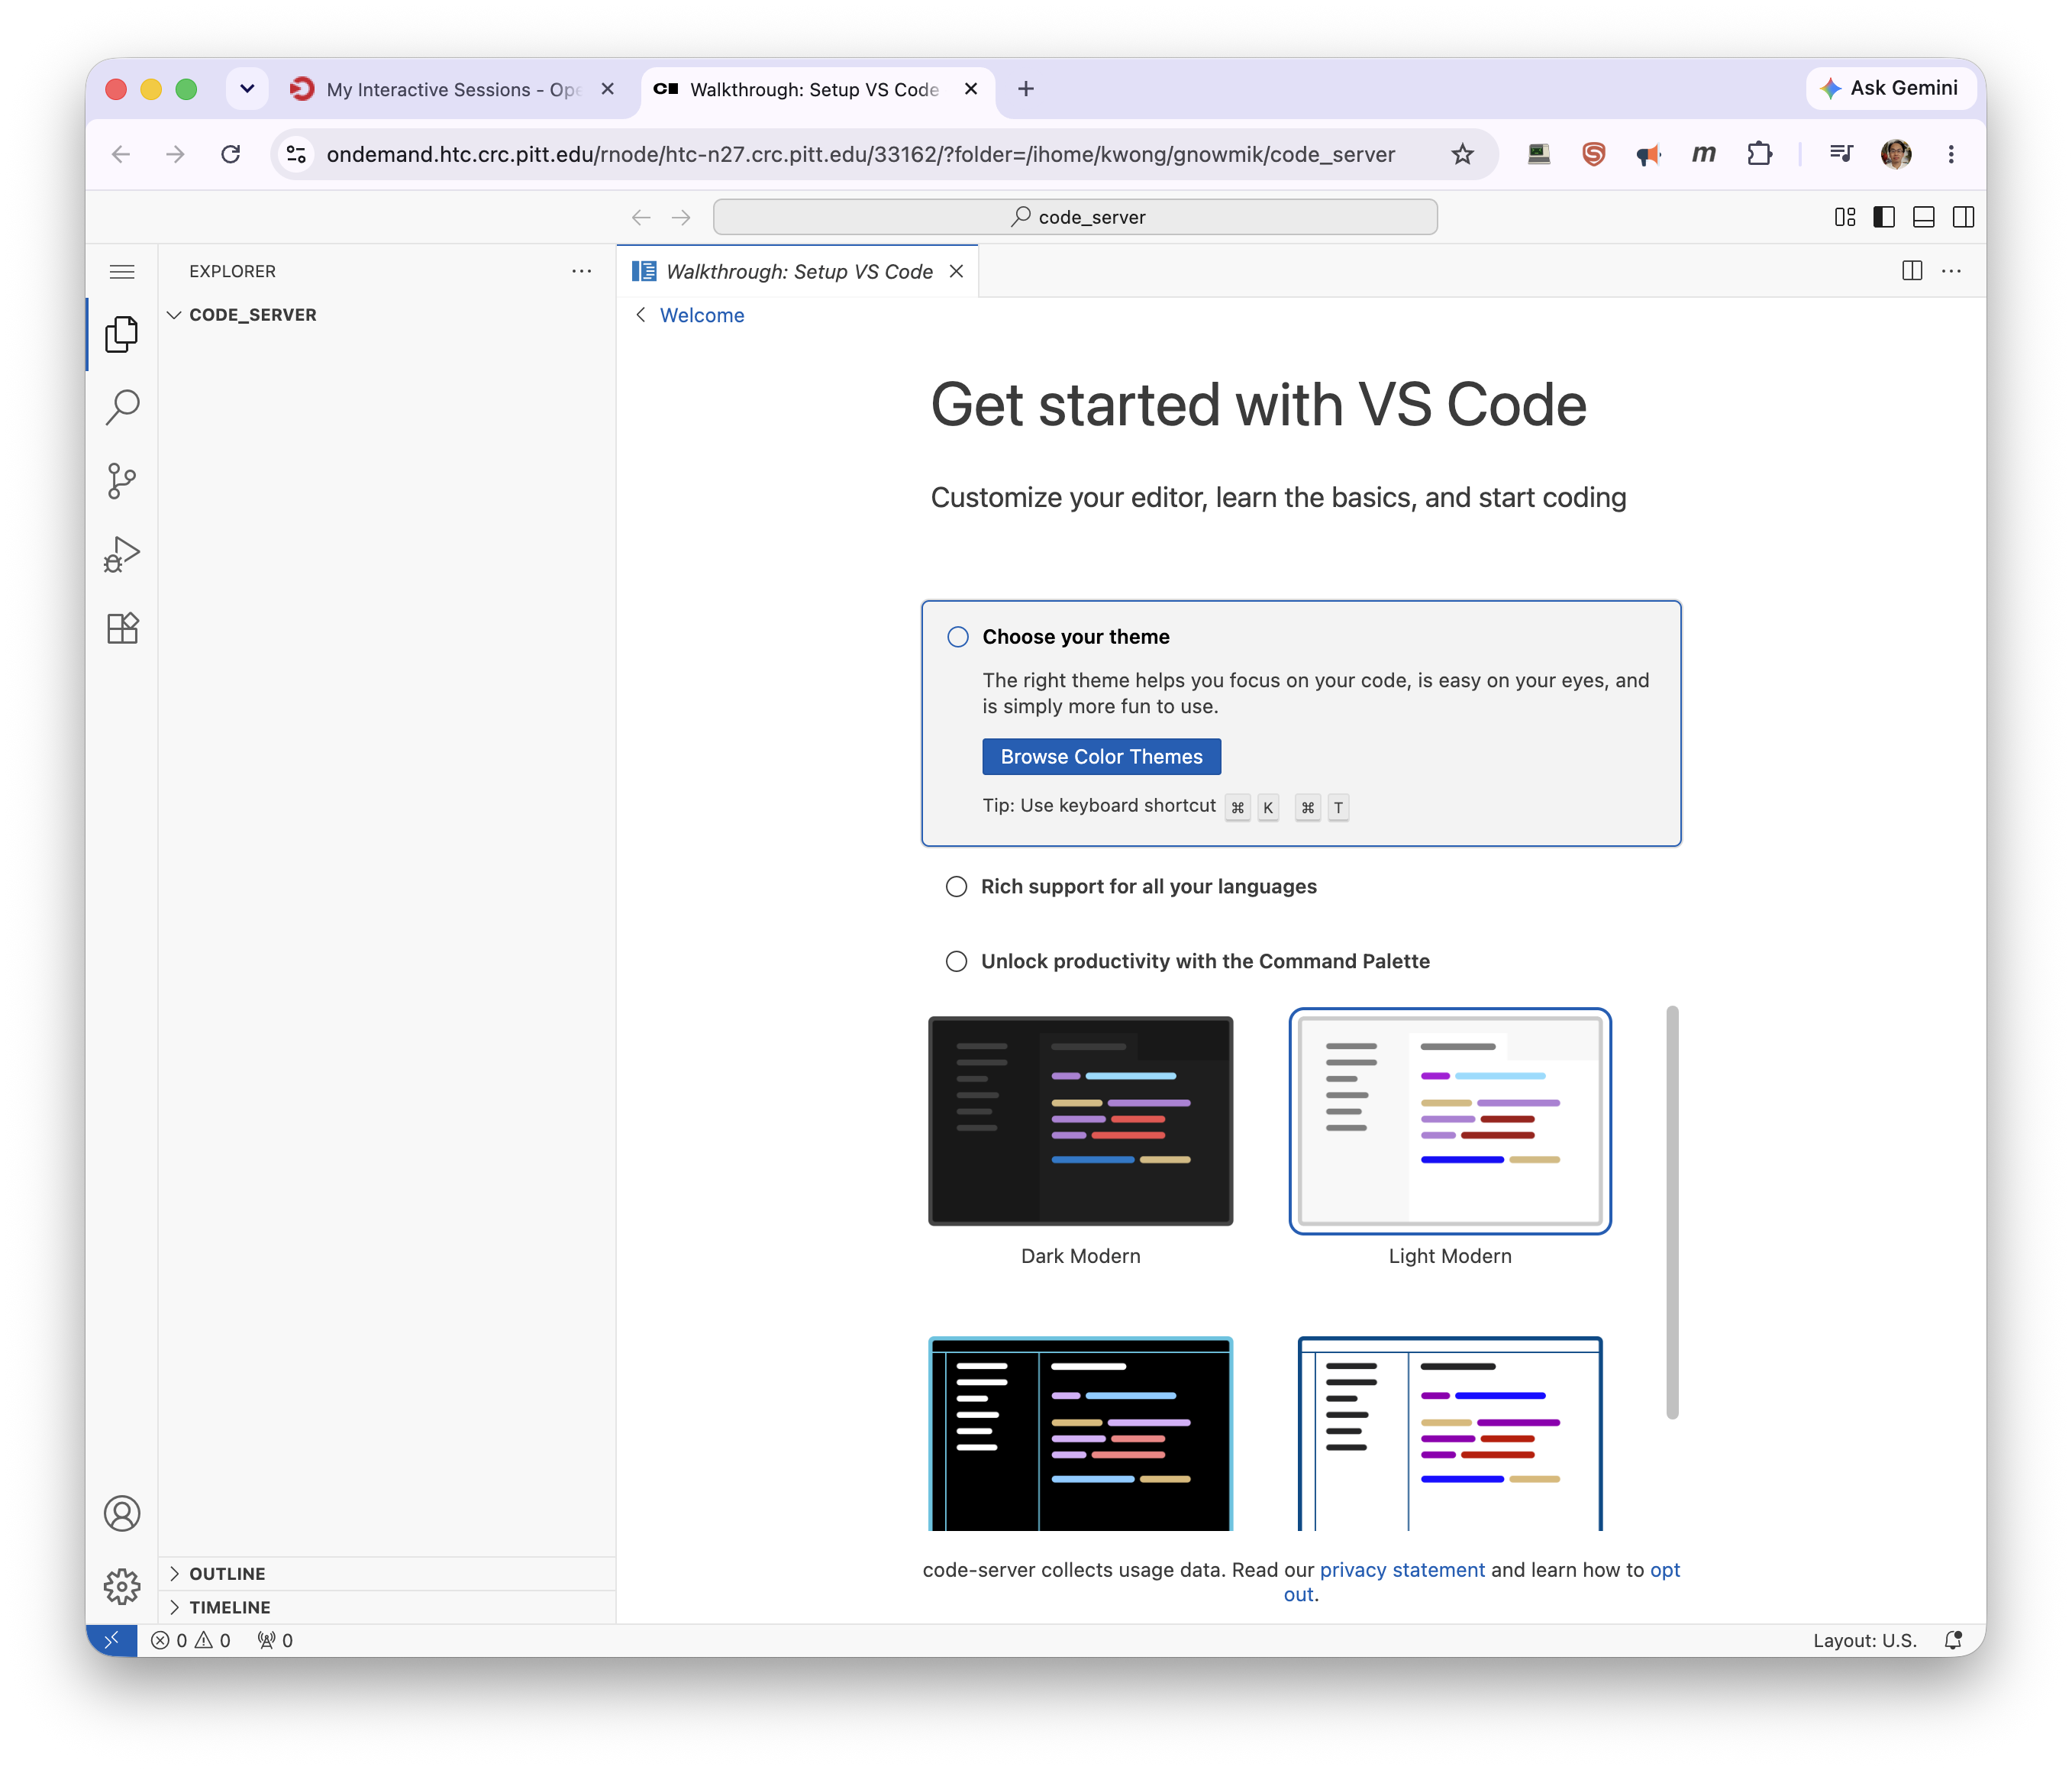The height and width of the screenshot is (1770, 2072).
Task: Select the Choose your theme step circle
Action: [958, 637]
